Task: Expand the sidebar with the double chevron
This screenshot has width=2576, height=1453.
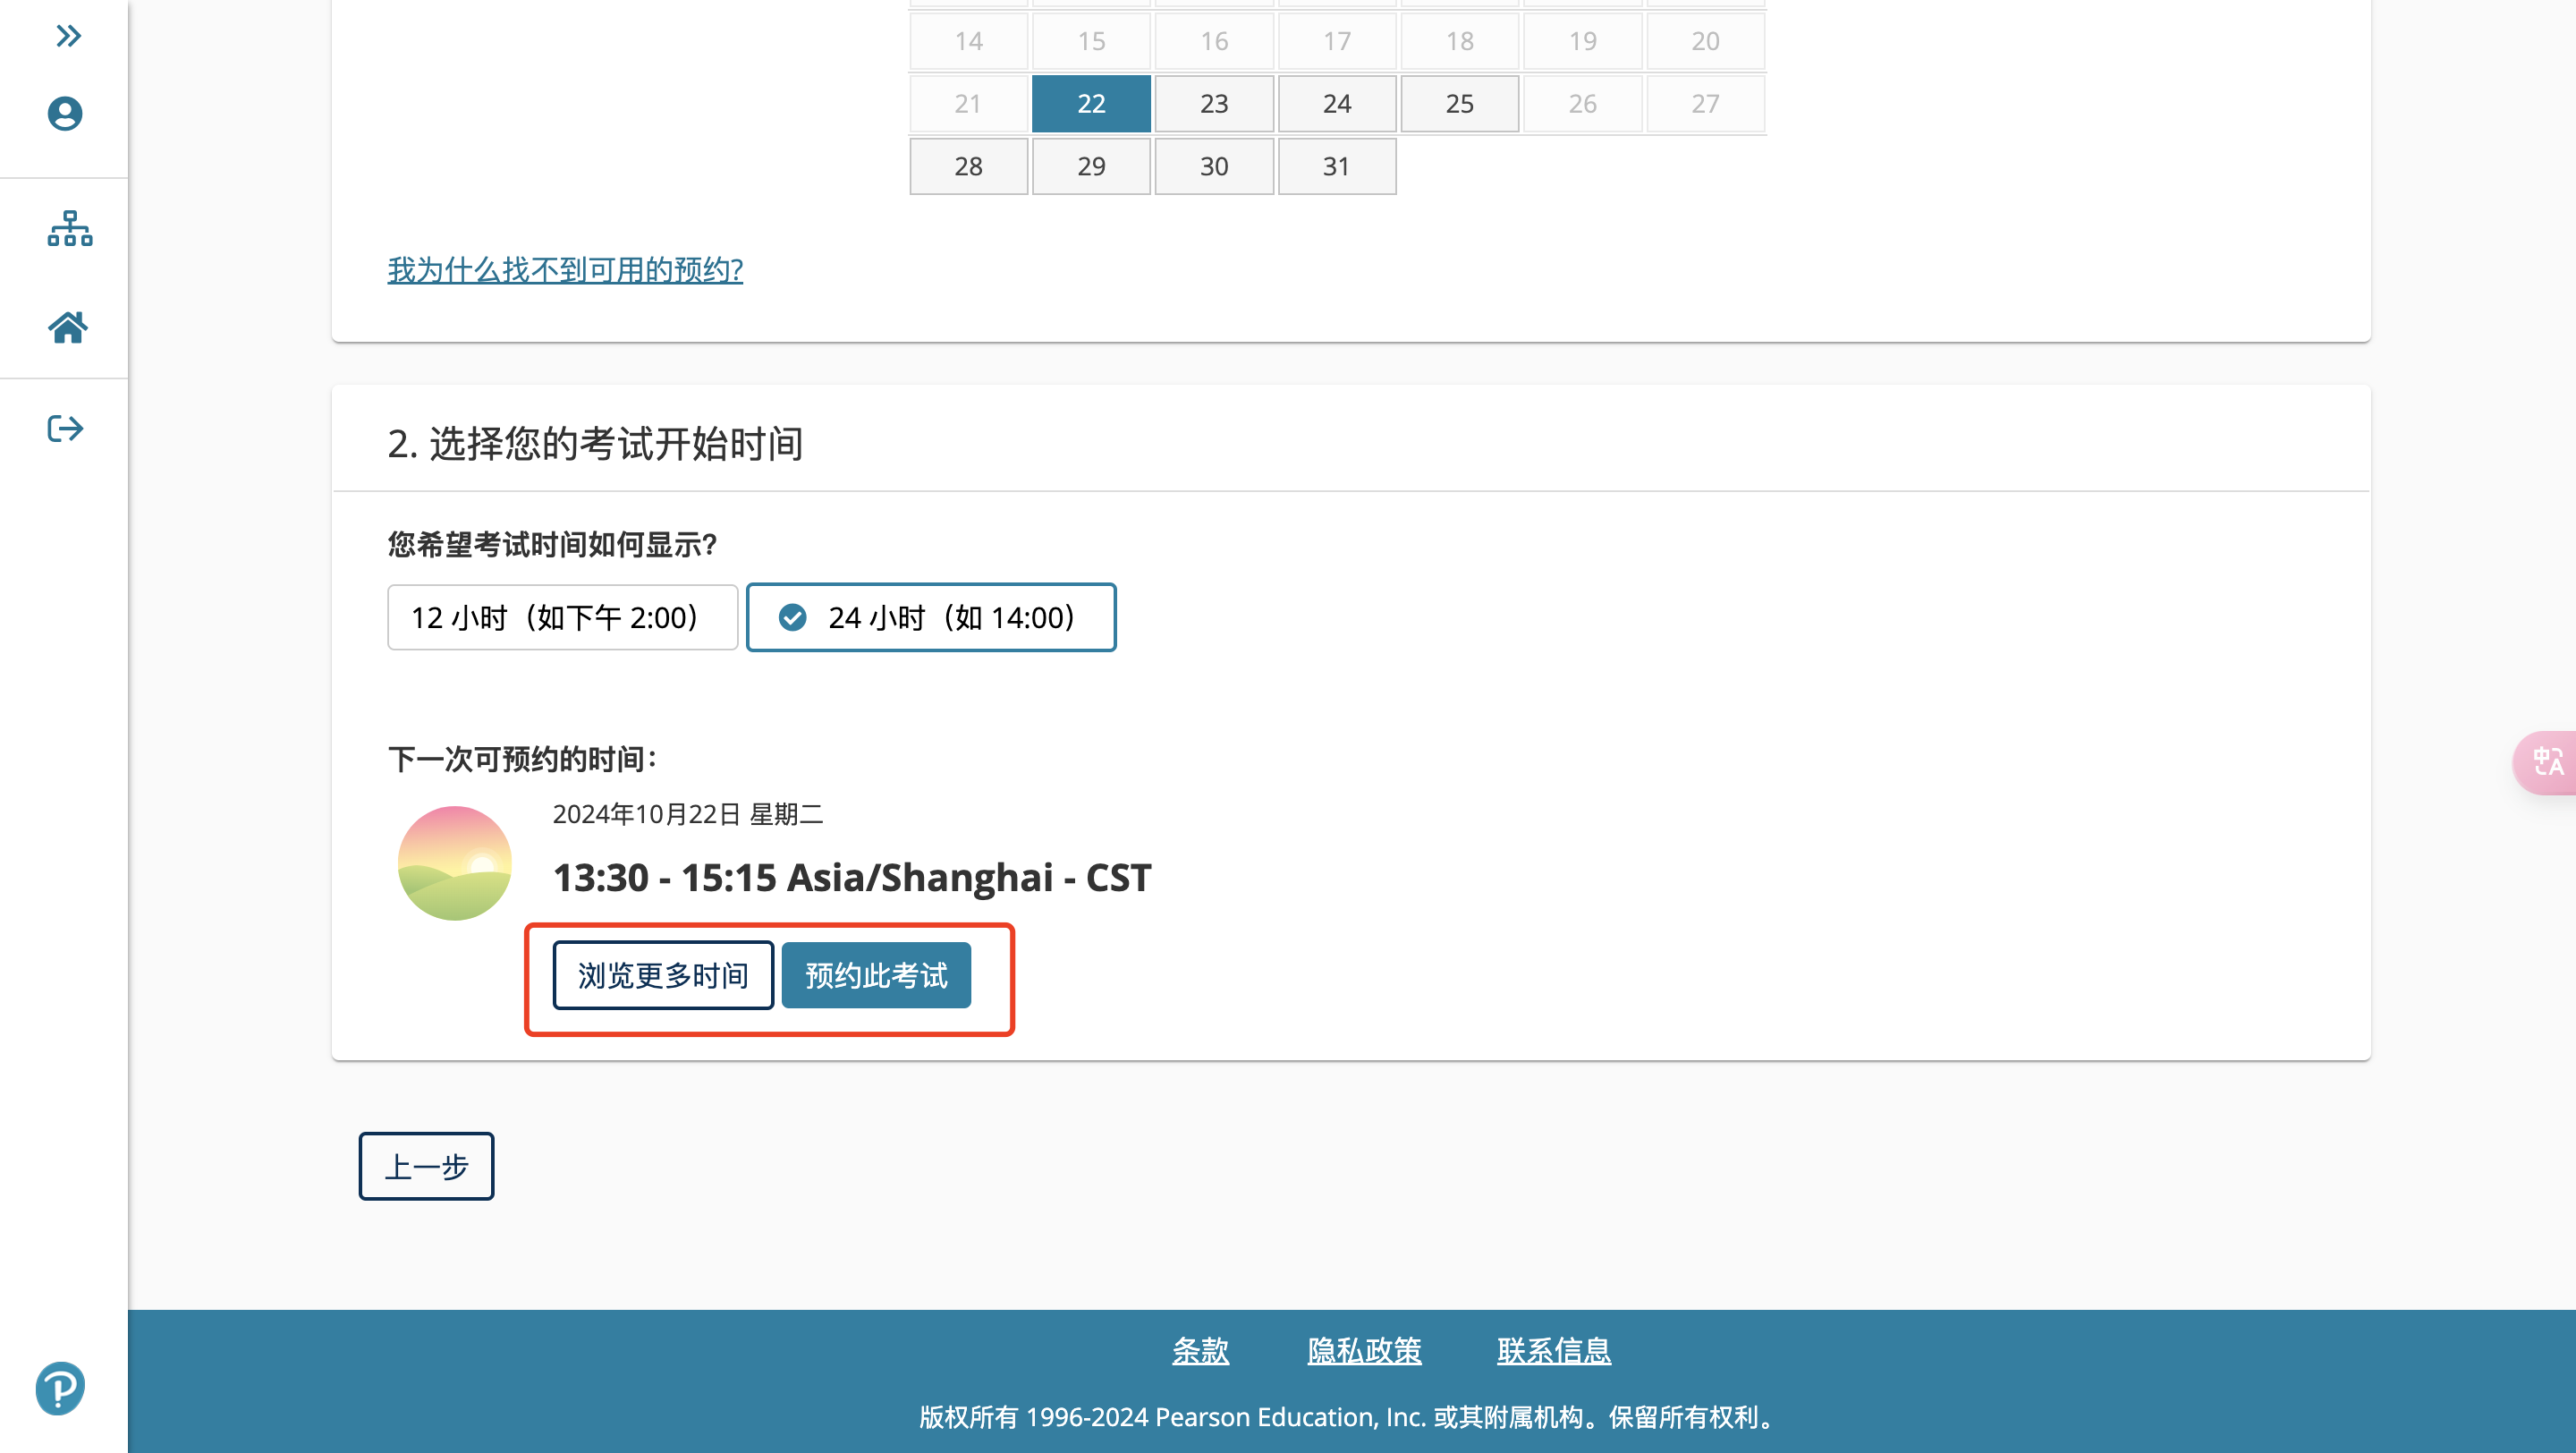Action: [x=68, y=37]
